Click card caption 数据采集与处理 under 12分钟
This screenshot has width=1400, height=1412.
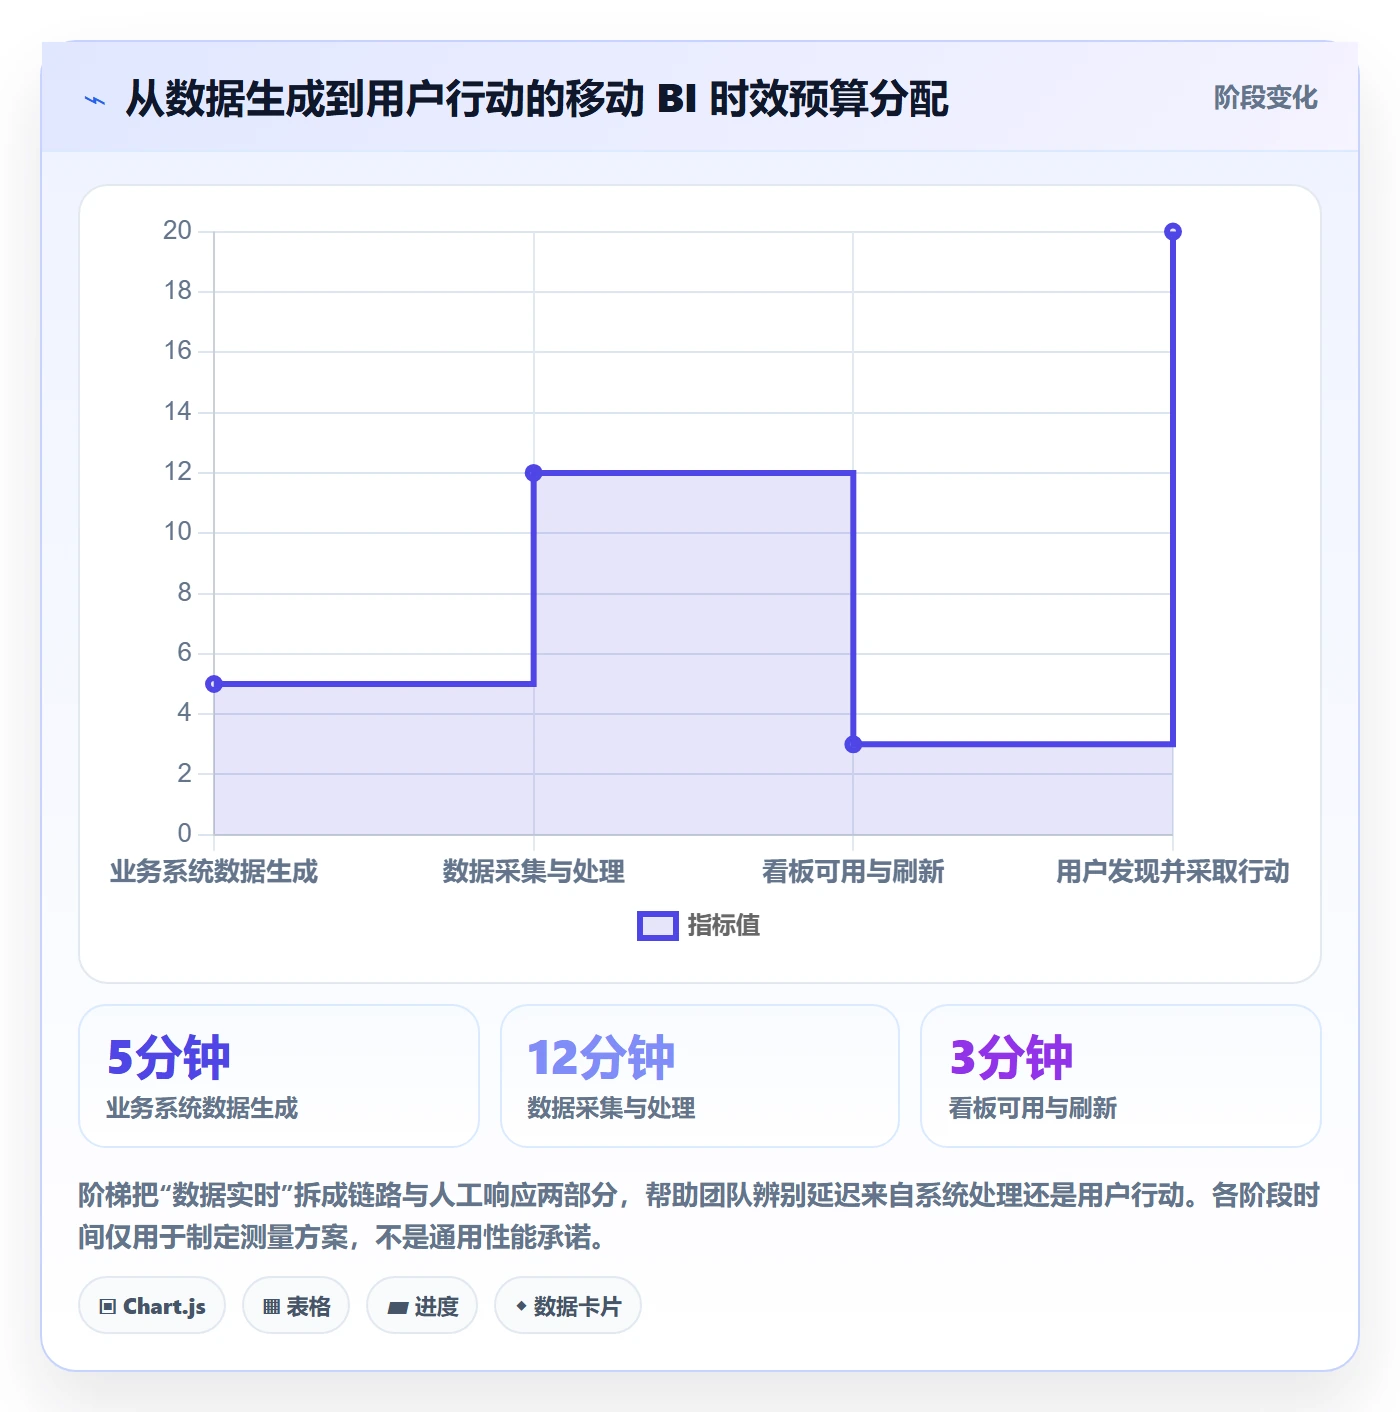pyautogui.click(x=611, y=1108)
